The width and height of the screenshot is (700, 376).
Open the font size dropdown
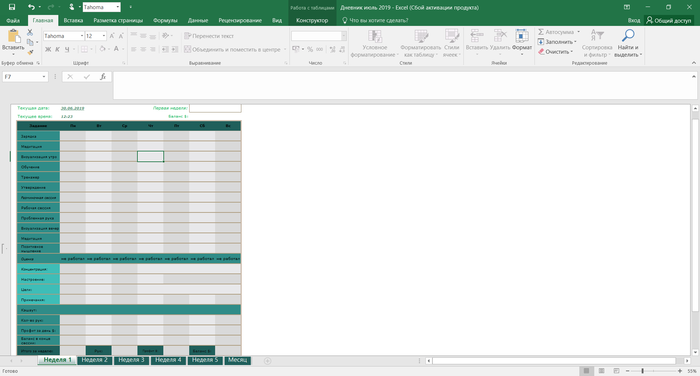click(104, 36)
